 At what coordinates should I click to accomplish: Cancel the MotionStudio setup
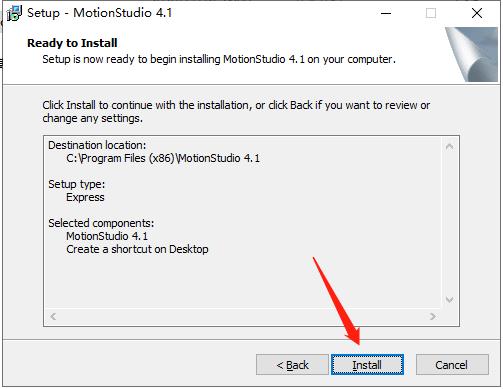coord(452,365)
